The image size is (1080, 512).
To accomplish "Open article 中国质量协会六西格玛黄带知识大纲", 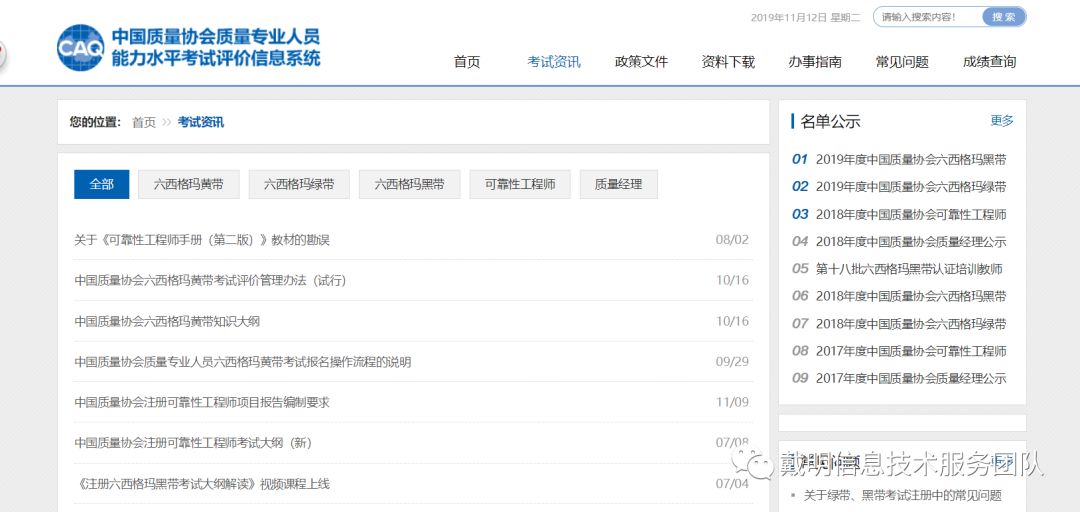I will tap(167, 321).
